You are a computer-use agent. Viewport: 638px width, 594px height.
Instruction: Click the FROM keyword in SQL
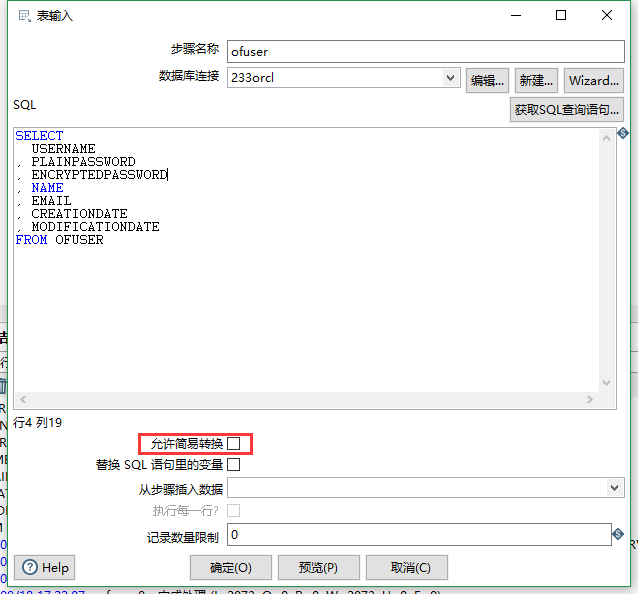pos(31,240)
